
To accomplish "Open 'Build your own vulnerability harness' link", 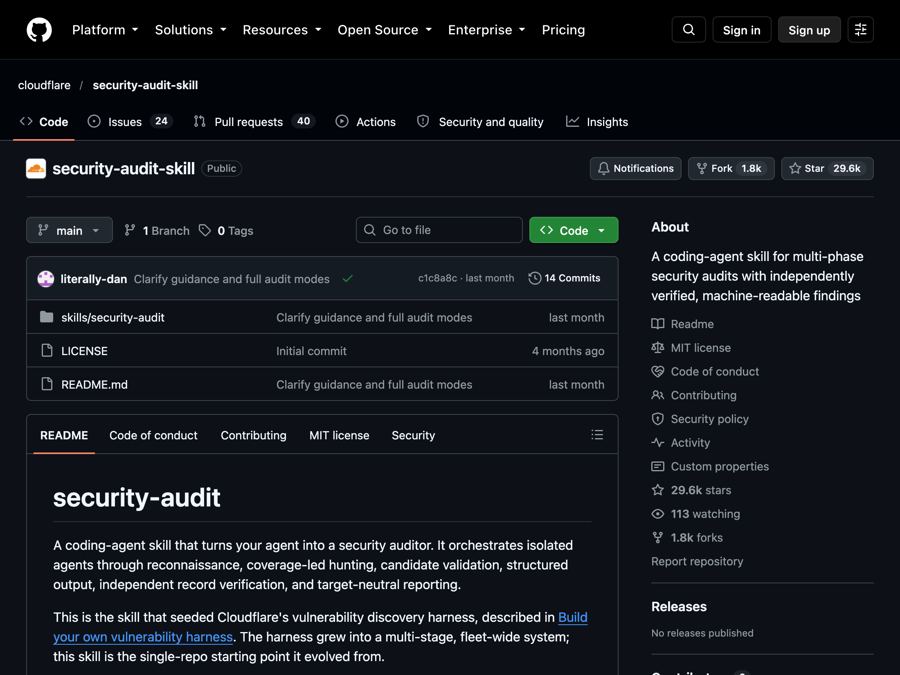I will [320, 627].
